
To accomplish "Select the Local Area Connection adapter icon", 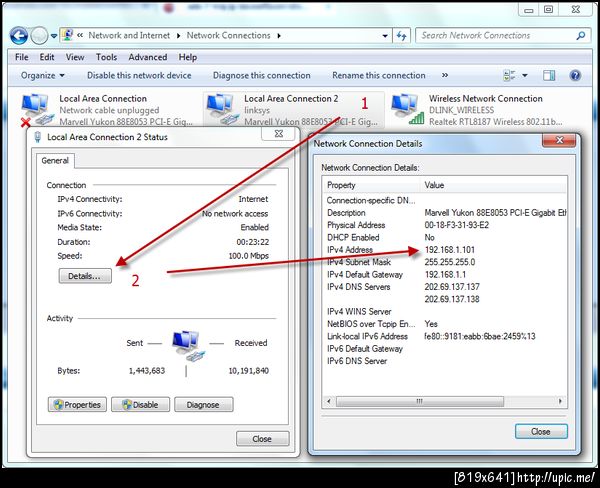I will coord(36,109).
